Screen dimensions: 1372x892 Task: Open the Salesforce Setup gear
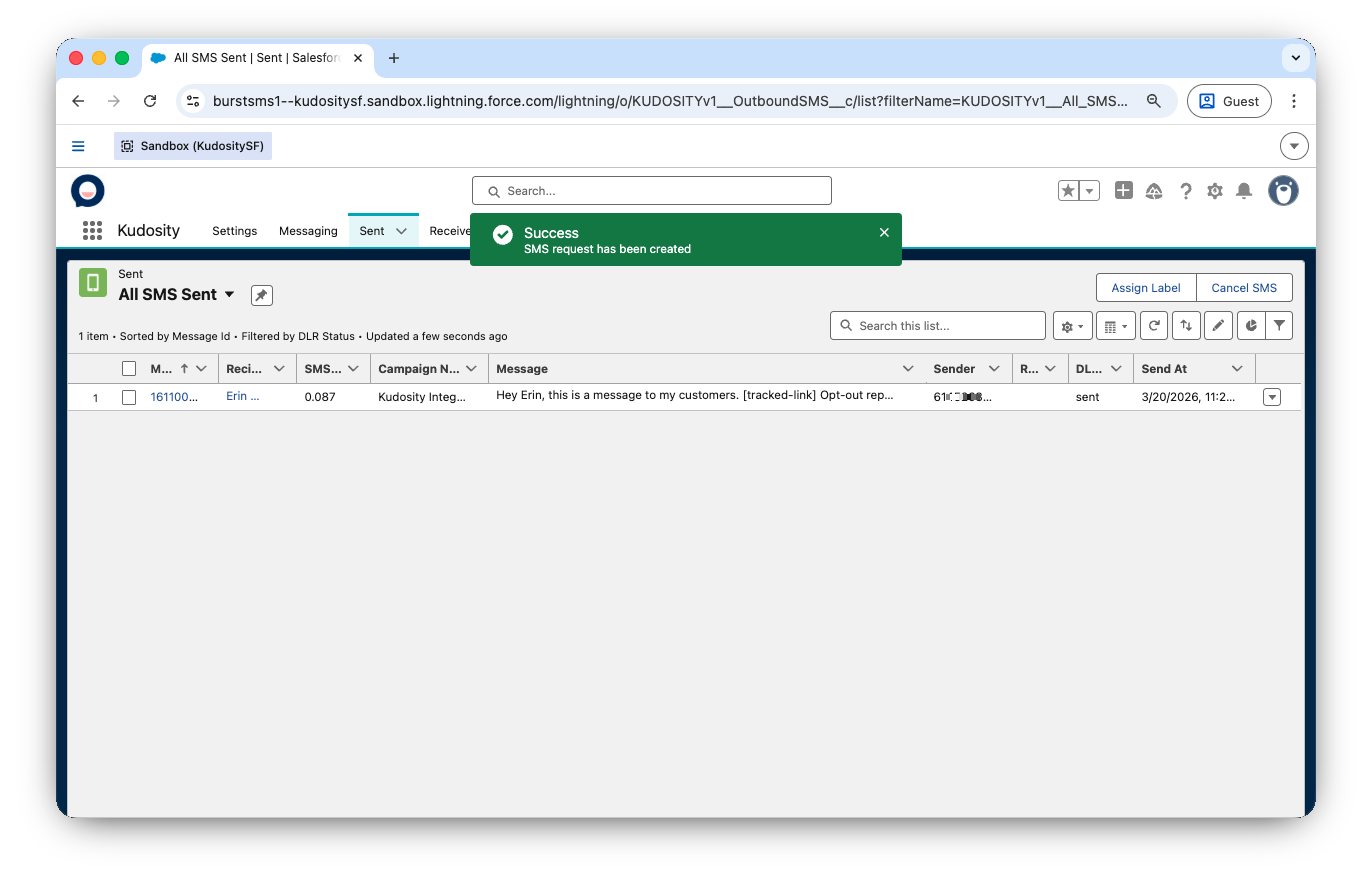1215,191
